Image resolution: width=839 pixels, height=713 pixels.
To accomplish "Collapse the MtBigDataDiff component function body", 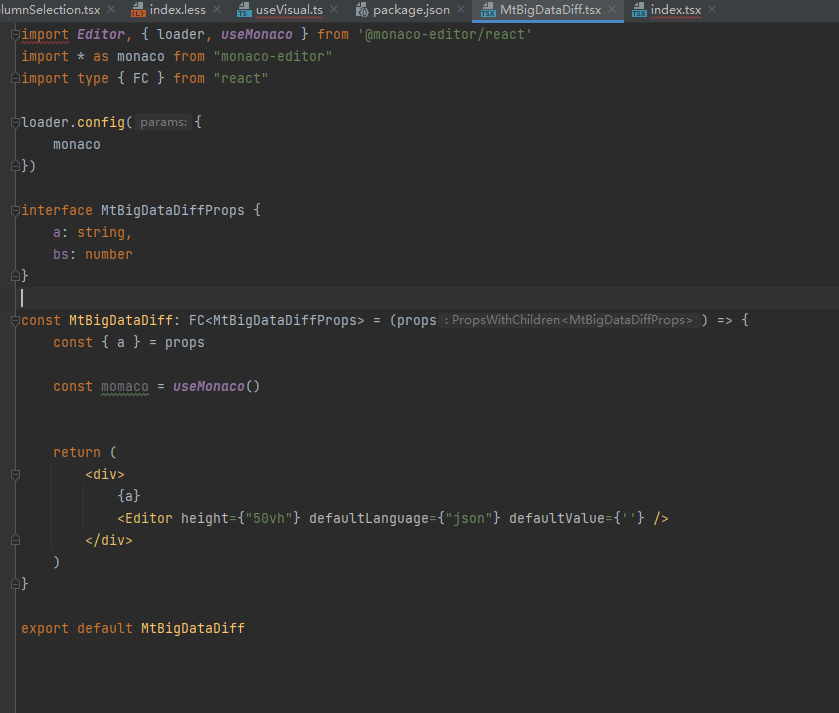I will [14, 320].
